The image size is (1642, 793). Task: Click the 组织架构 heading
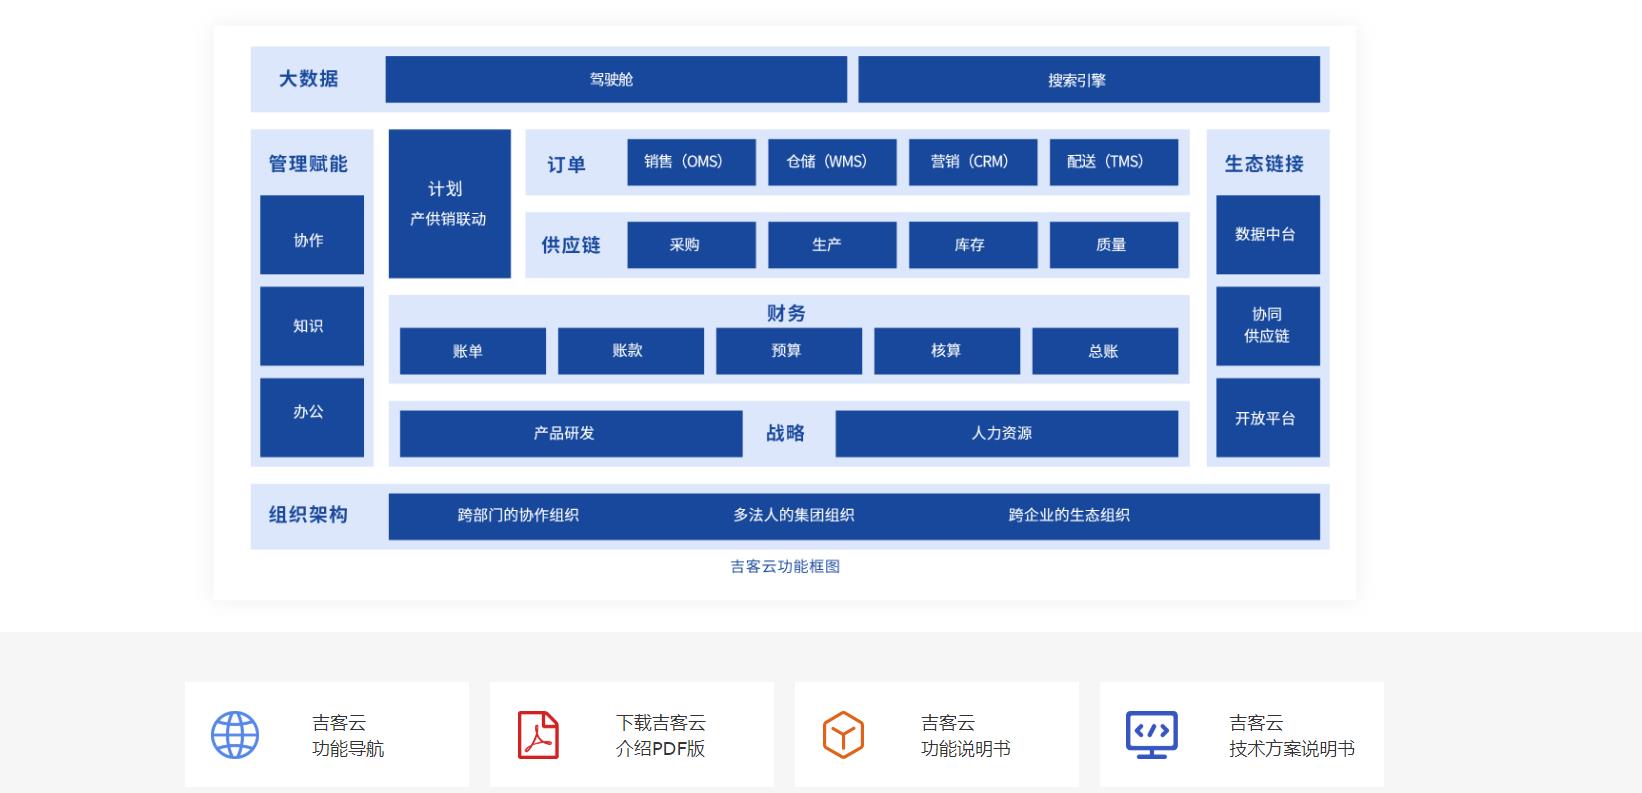308,515
